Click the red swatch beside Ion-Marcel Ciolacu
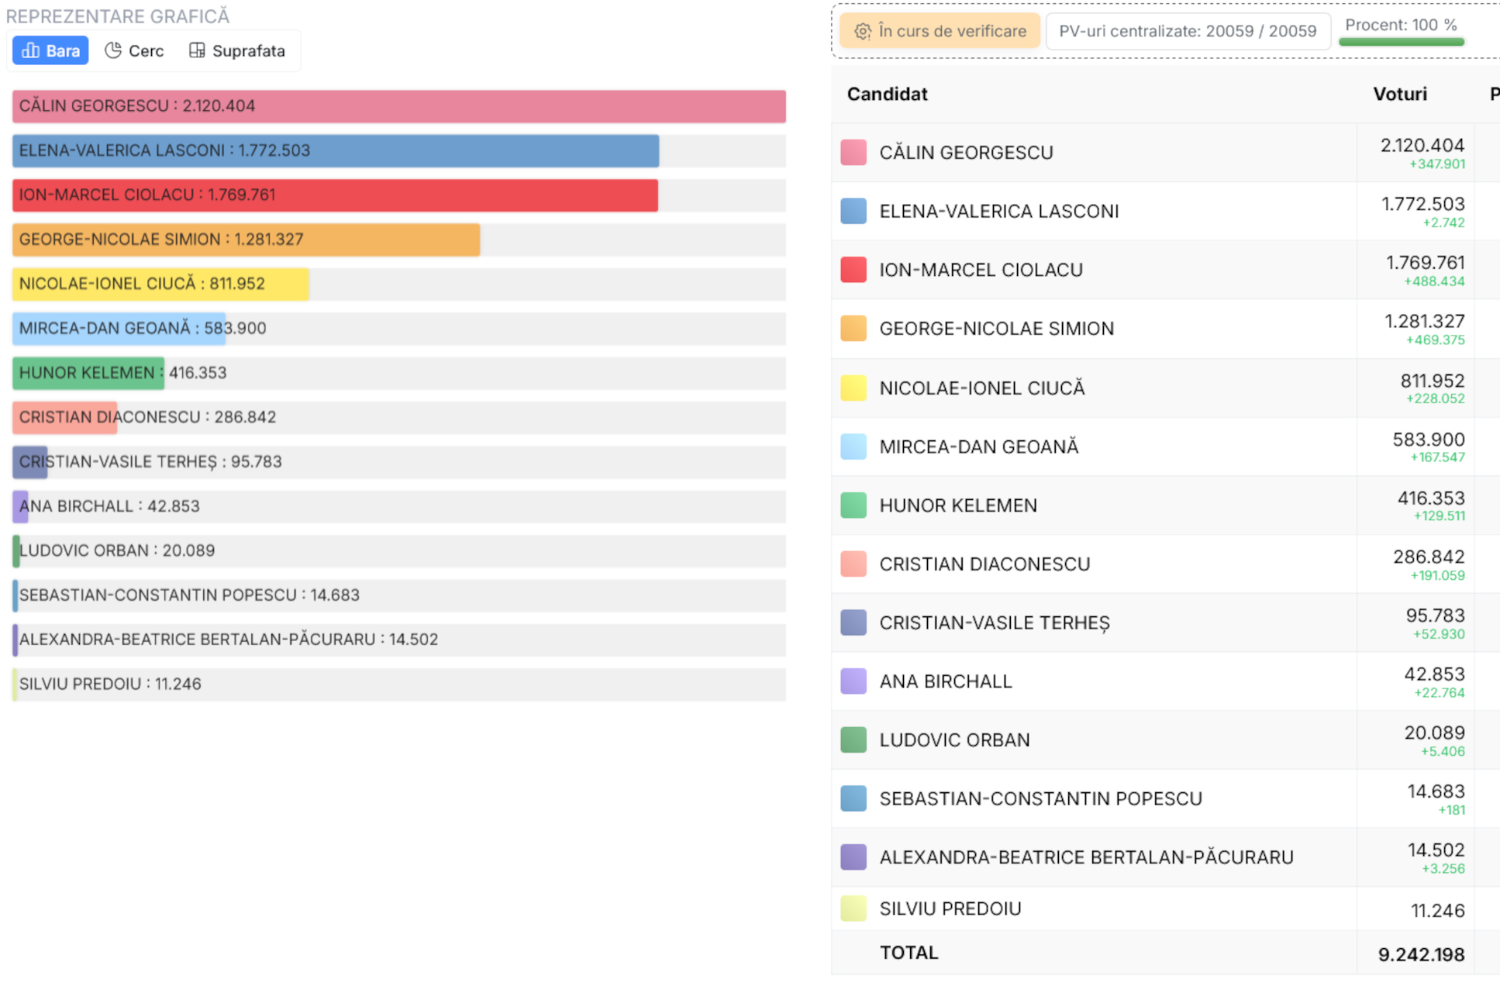Image resolution: width=1500 pixels, height=1000 pixels. point(854,270)
